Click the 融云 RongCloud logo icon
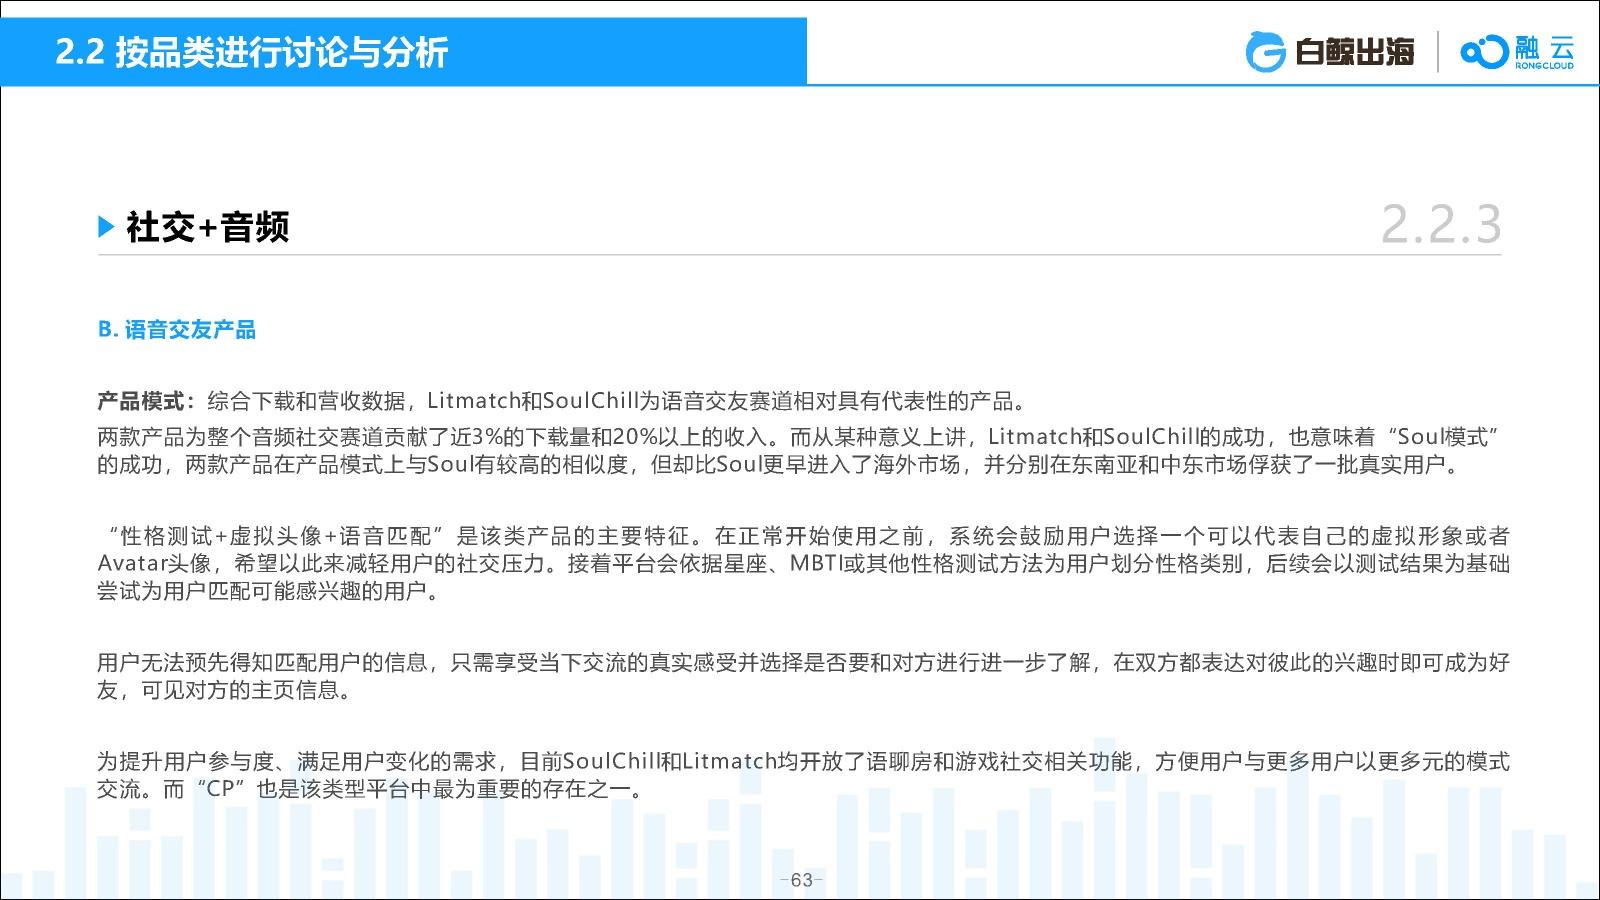This screenshot has height=900, width=1600. (1483, 51)
